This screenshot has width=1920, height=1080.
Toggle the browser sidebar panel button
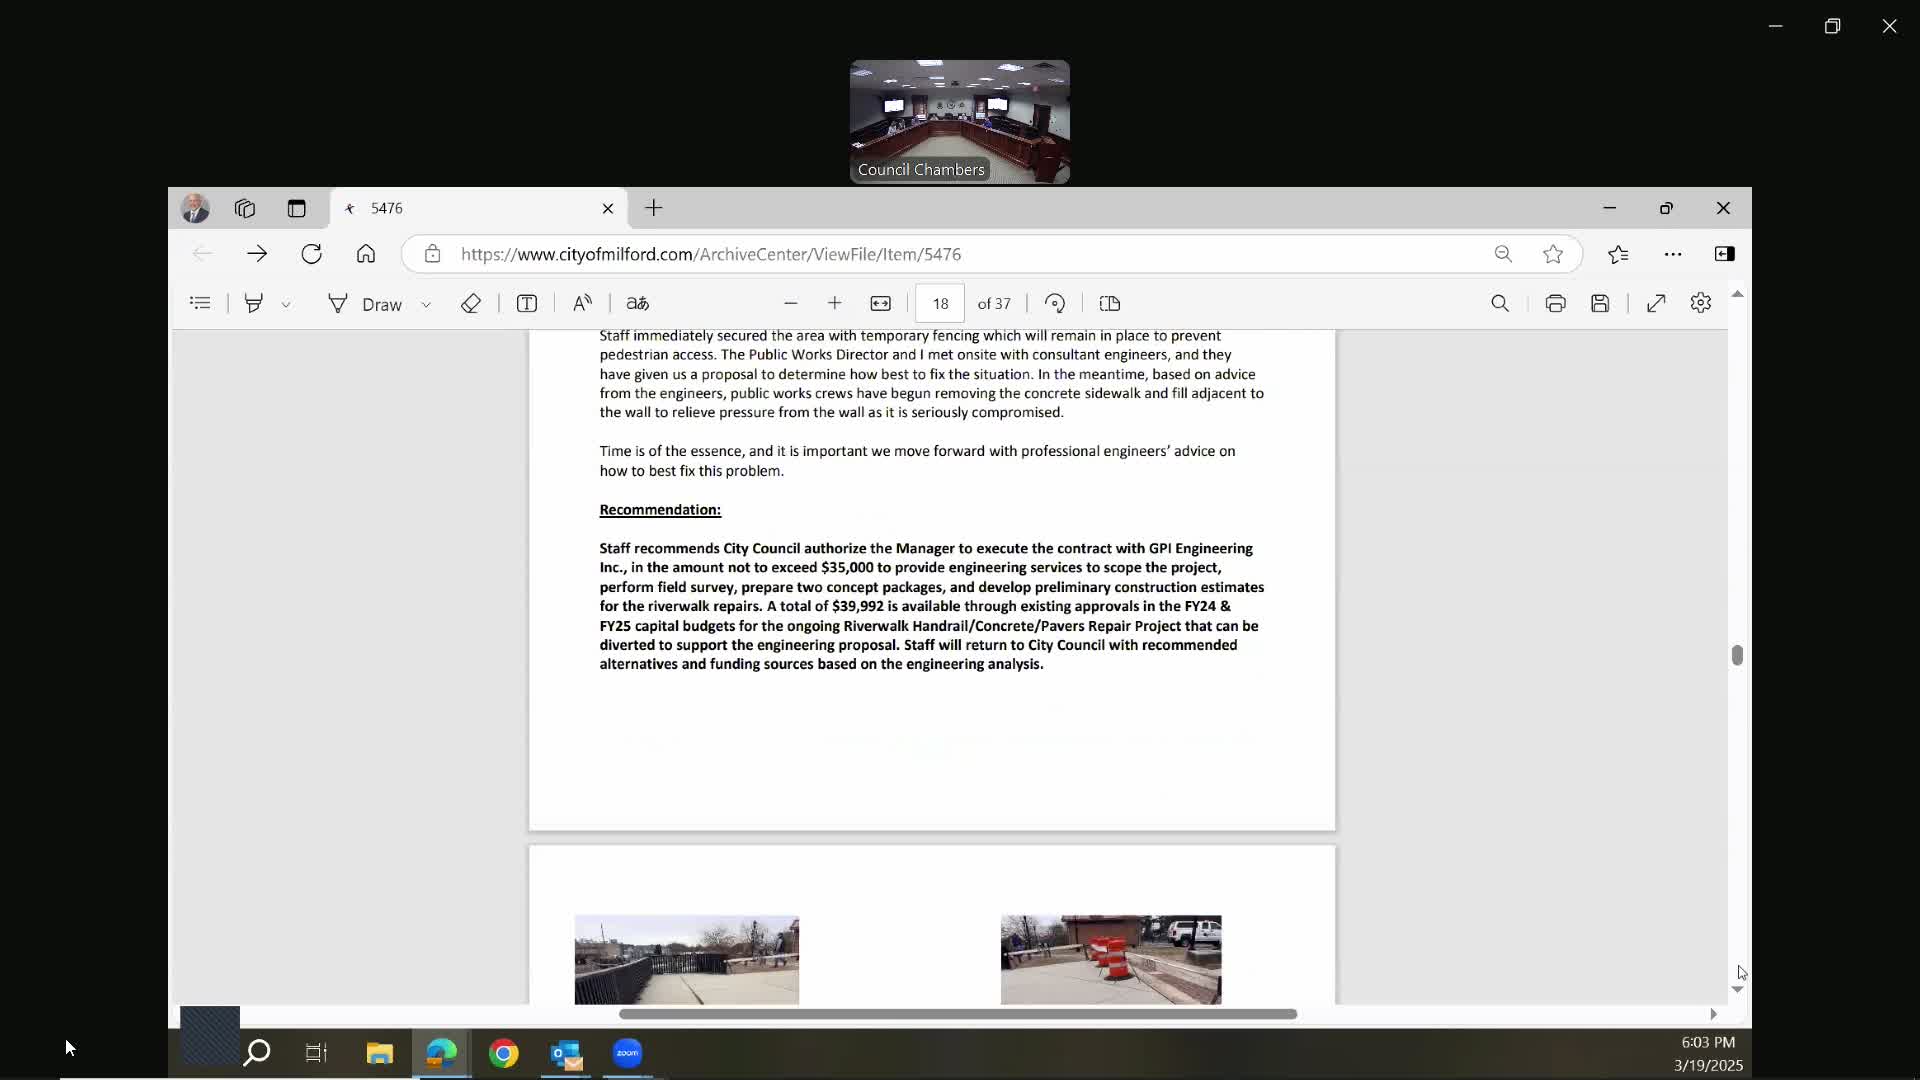coord(1725,254)
